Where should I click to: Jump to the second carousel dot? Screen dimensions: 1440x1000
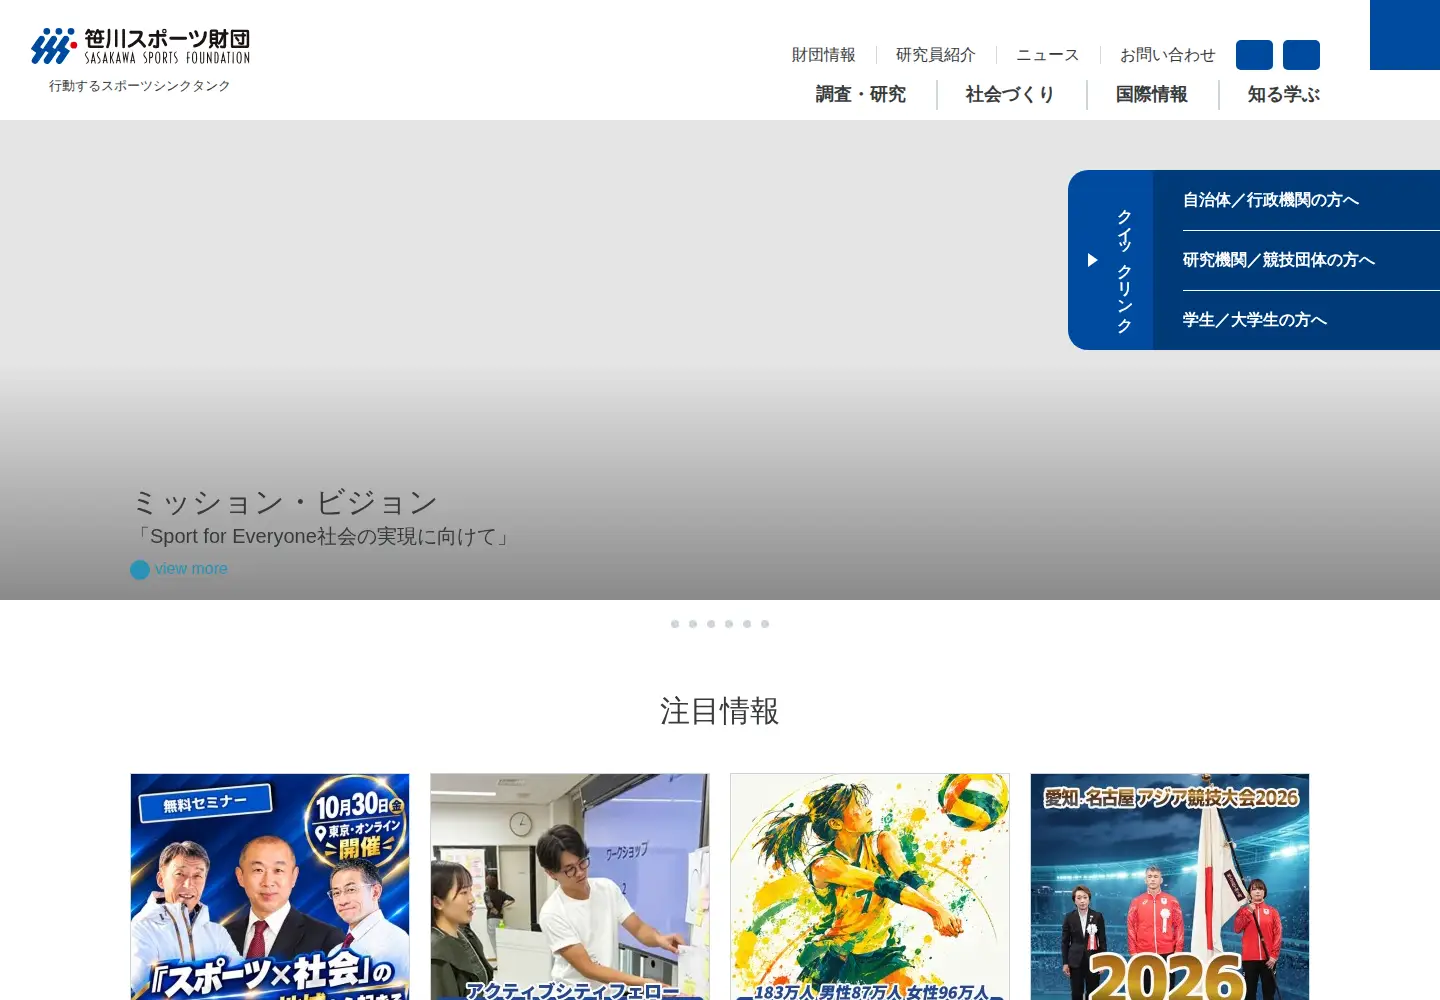[693, 624]
